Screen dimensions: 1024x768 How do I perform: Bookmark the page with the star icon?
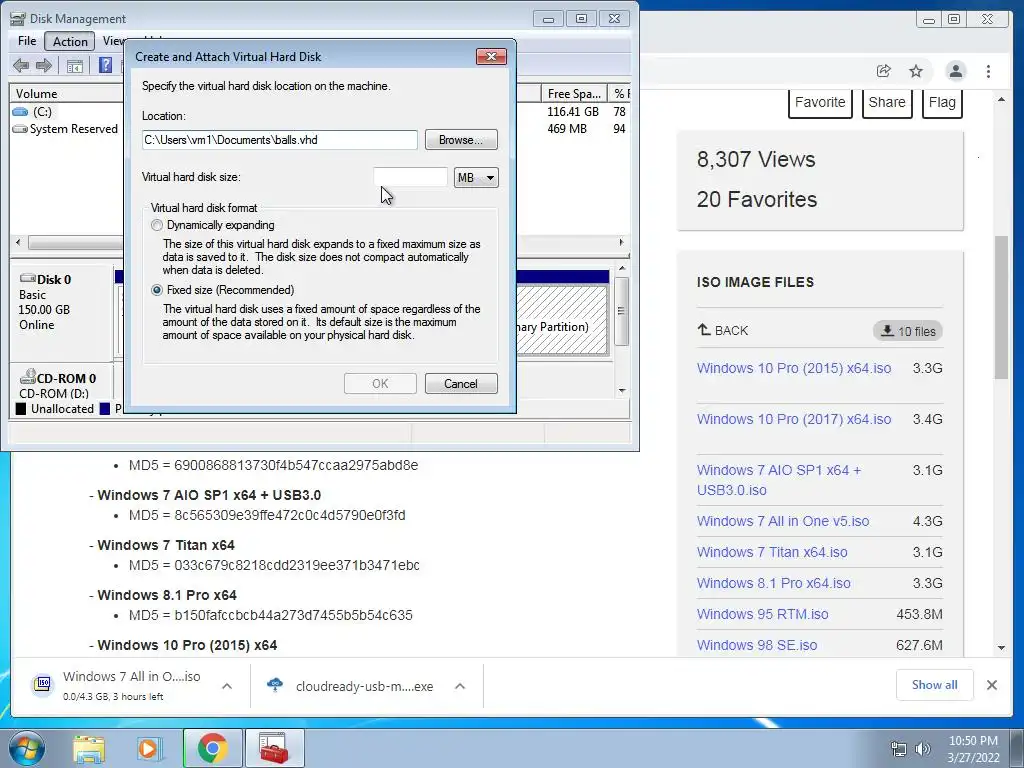(916, 71)
